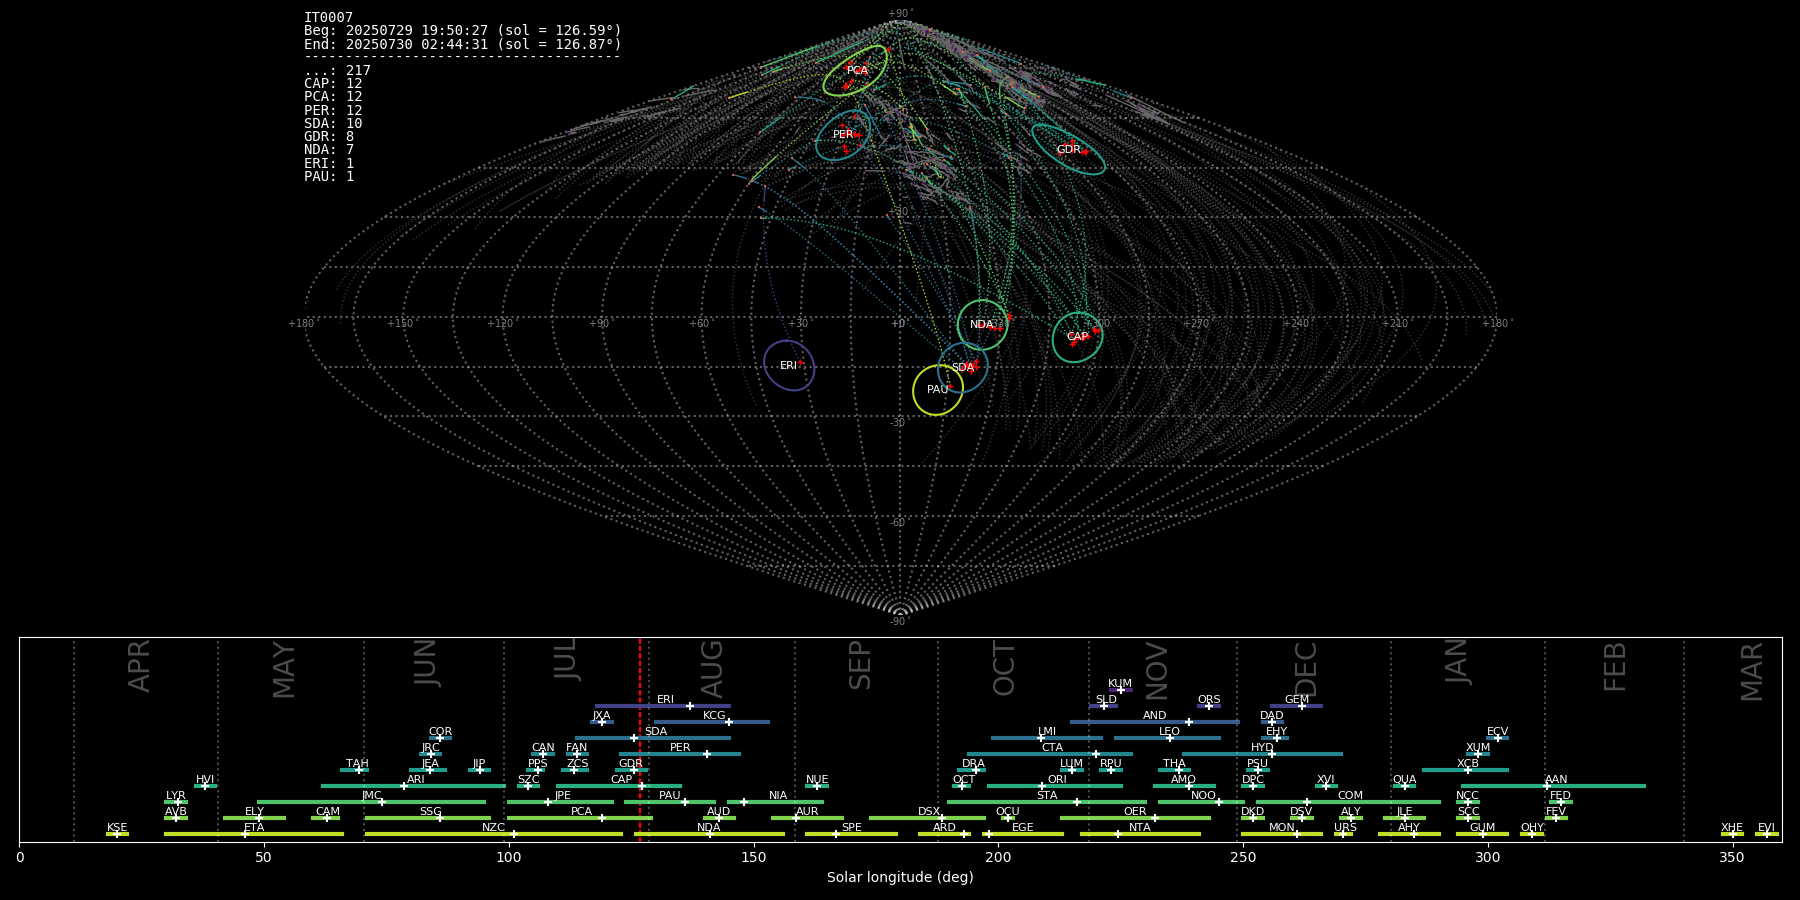Image resolution: width=1800 pixels, height=900 pixels.
Task: Select the PER radiant circle on the sky map
Action: [844, 135]
